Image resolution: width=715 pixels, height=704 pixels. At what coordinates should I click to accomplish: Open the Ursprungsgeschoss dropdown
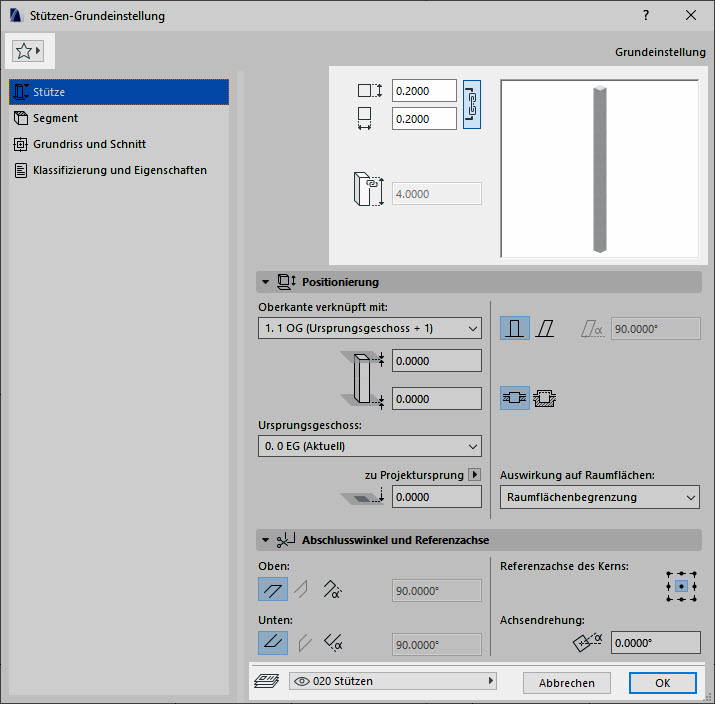[370, 446]
